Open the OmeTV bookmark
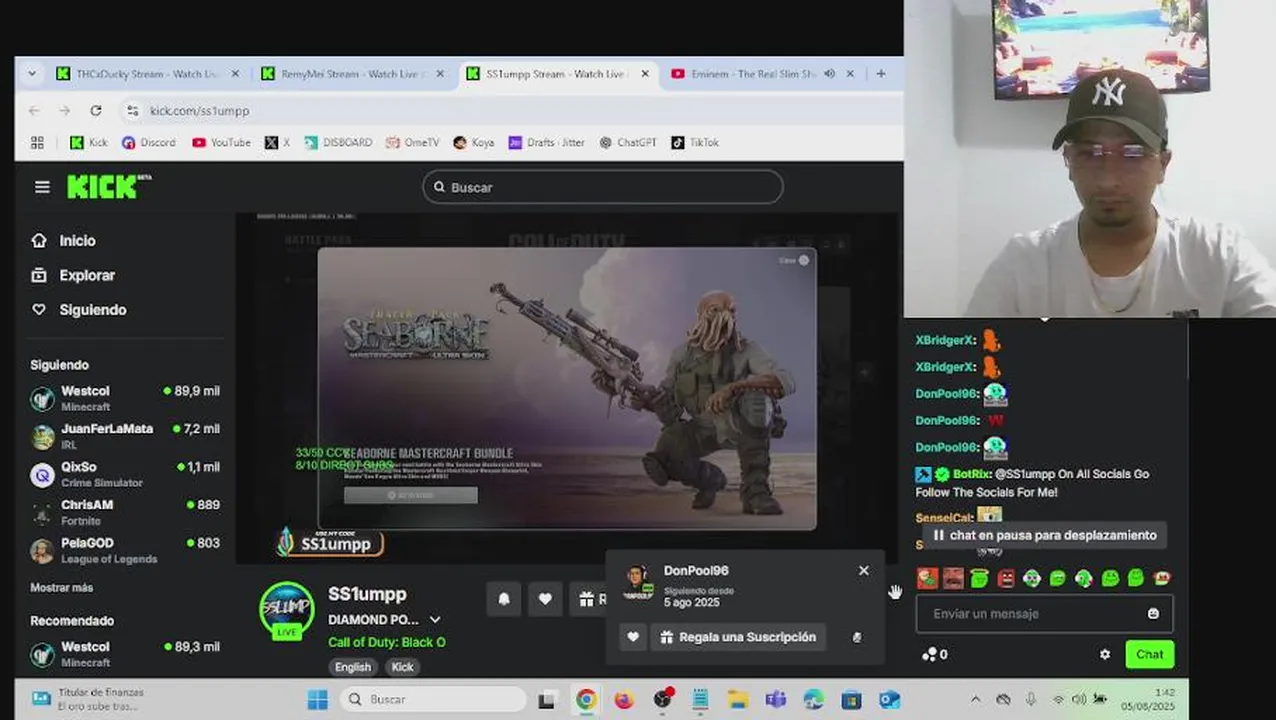Image resolution: width=1276 pixels, height=720 pixels. click(412, 143)
